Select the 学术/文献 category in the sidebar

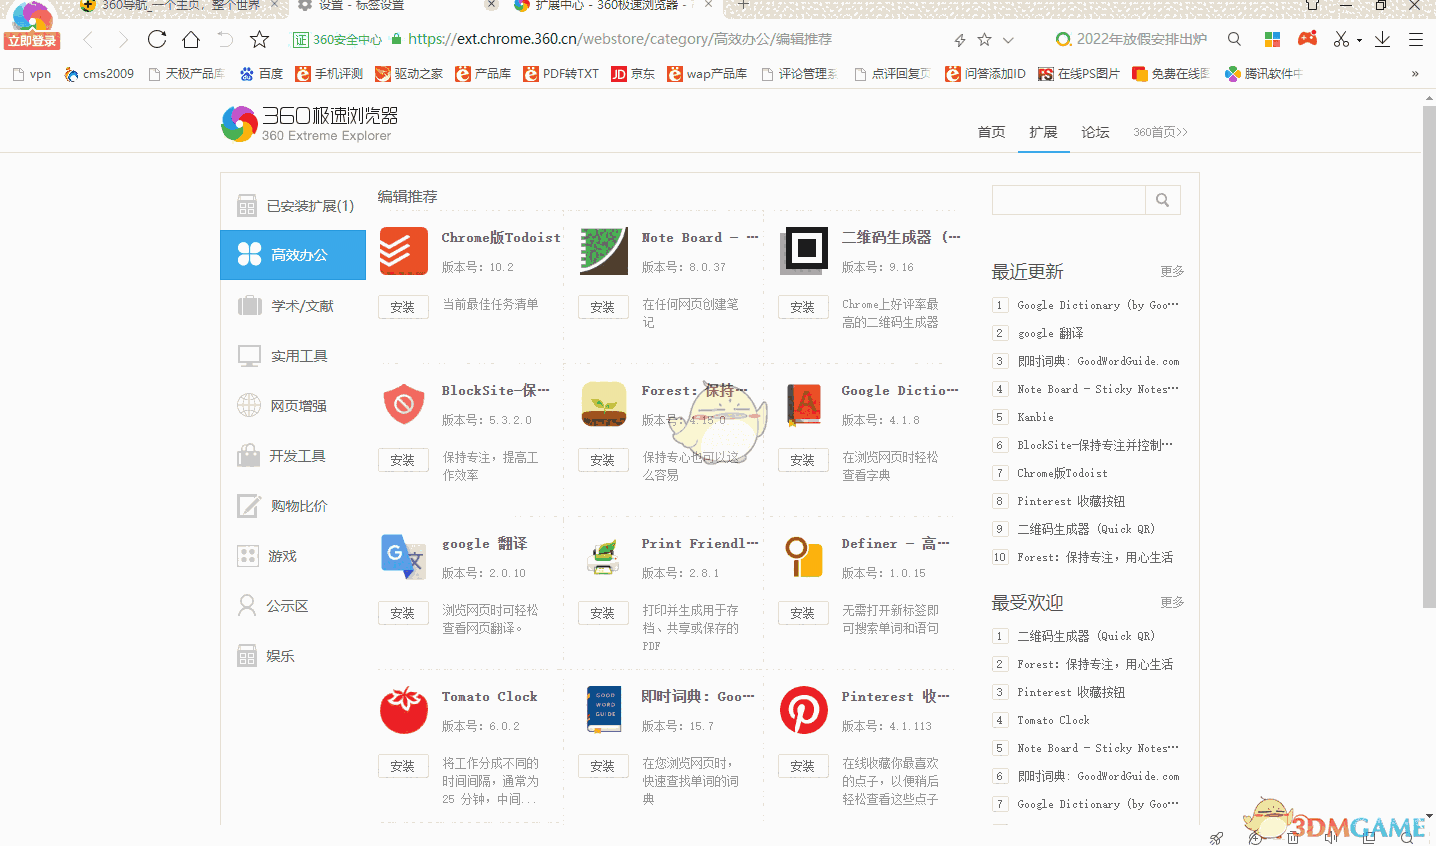coord(302,306)
